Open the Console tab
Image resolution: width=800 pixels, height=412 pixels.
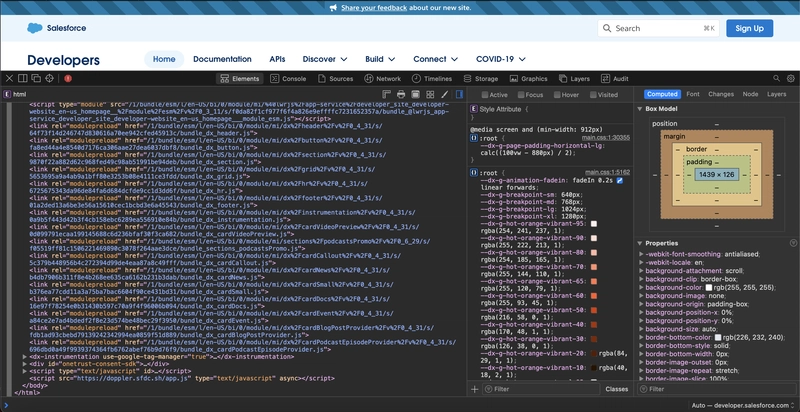pos(288,78)
